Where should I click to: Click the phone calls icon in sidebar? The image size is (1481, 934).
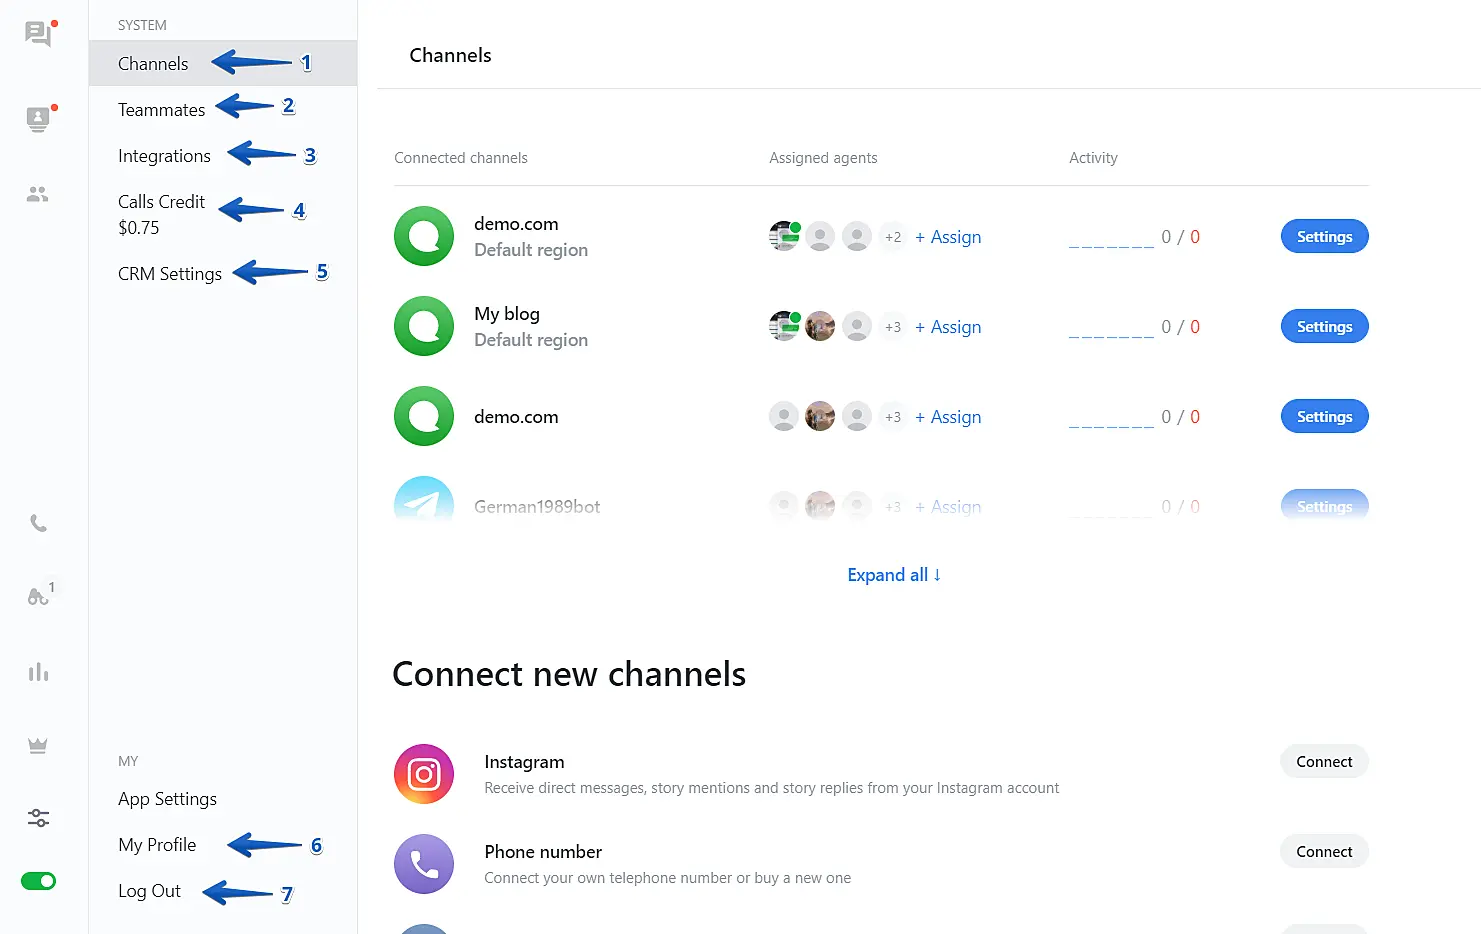coord(38,523)
